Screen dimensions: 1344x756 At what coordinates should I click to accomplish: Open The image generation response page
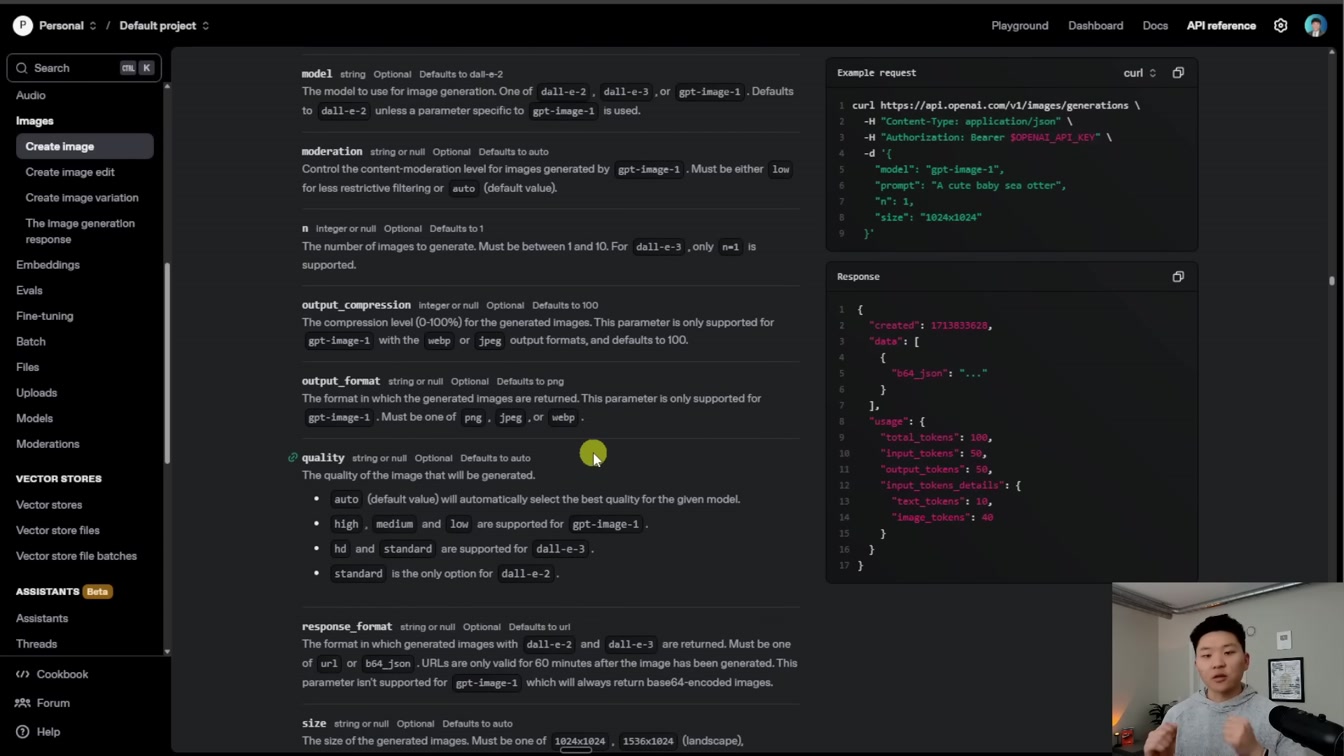(80, 231)
